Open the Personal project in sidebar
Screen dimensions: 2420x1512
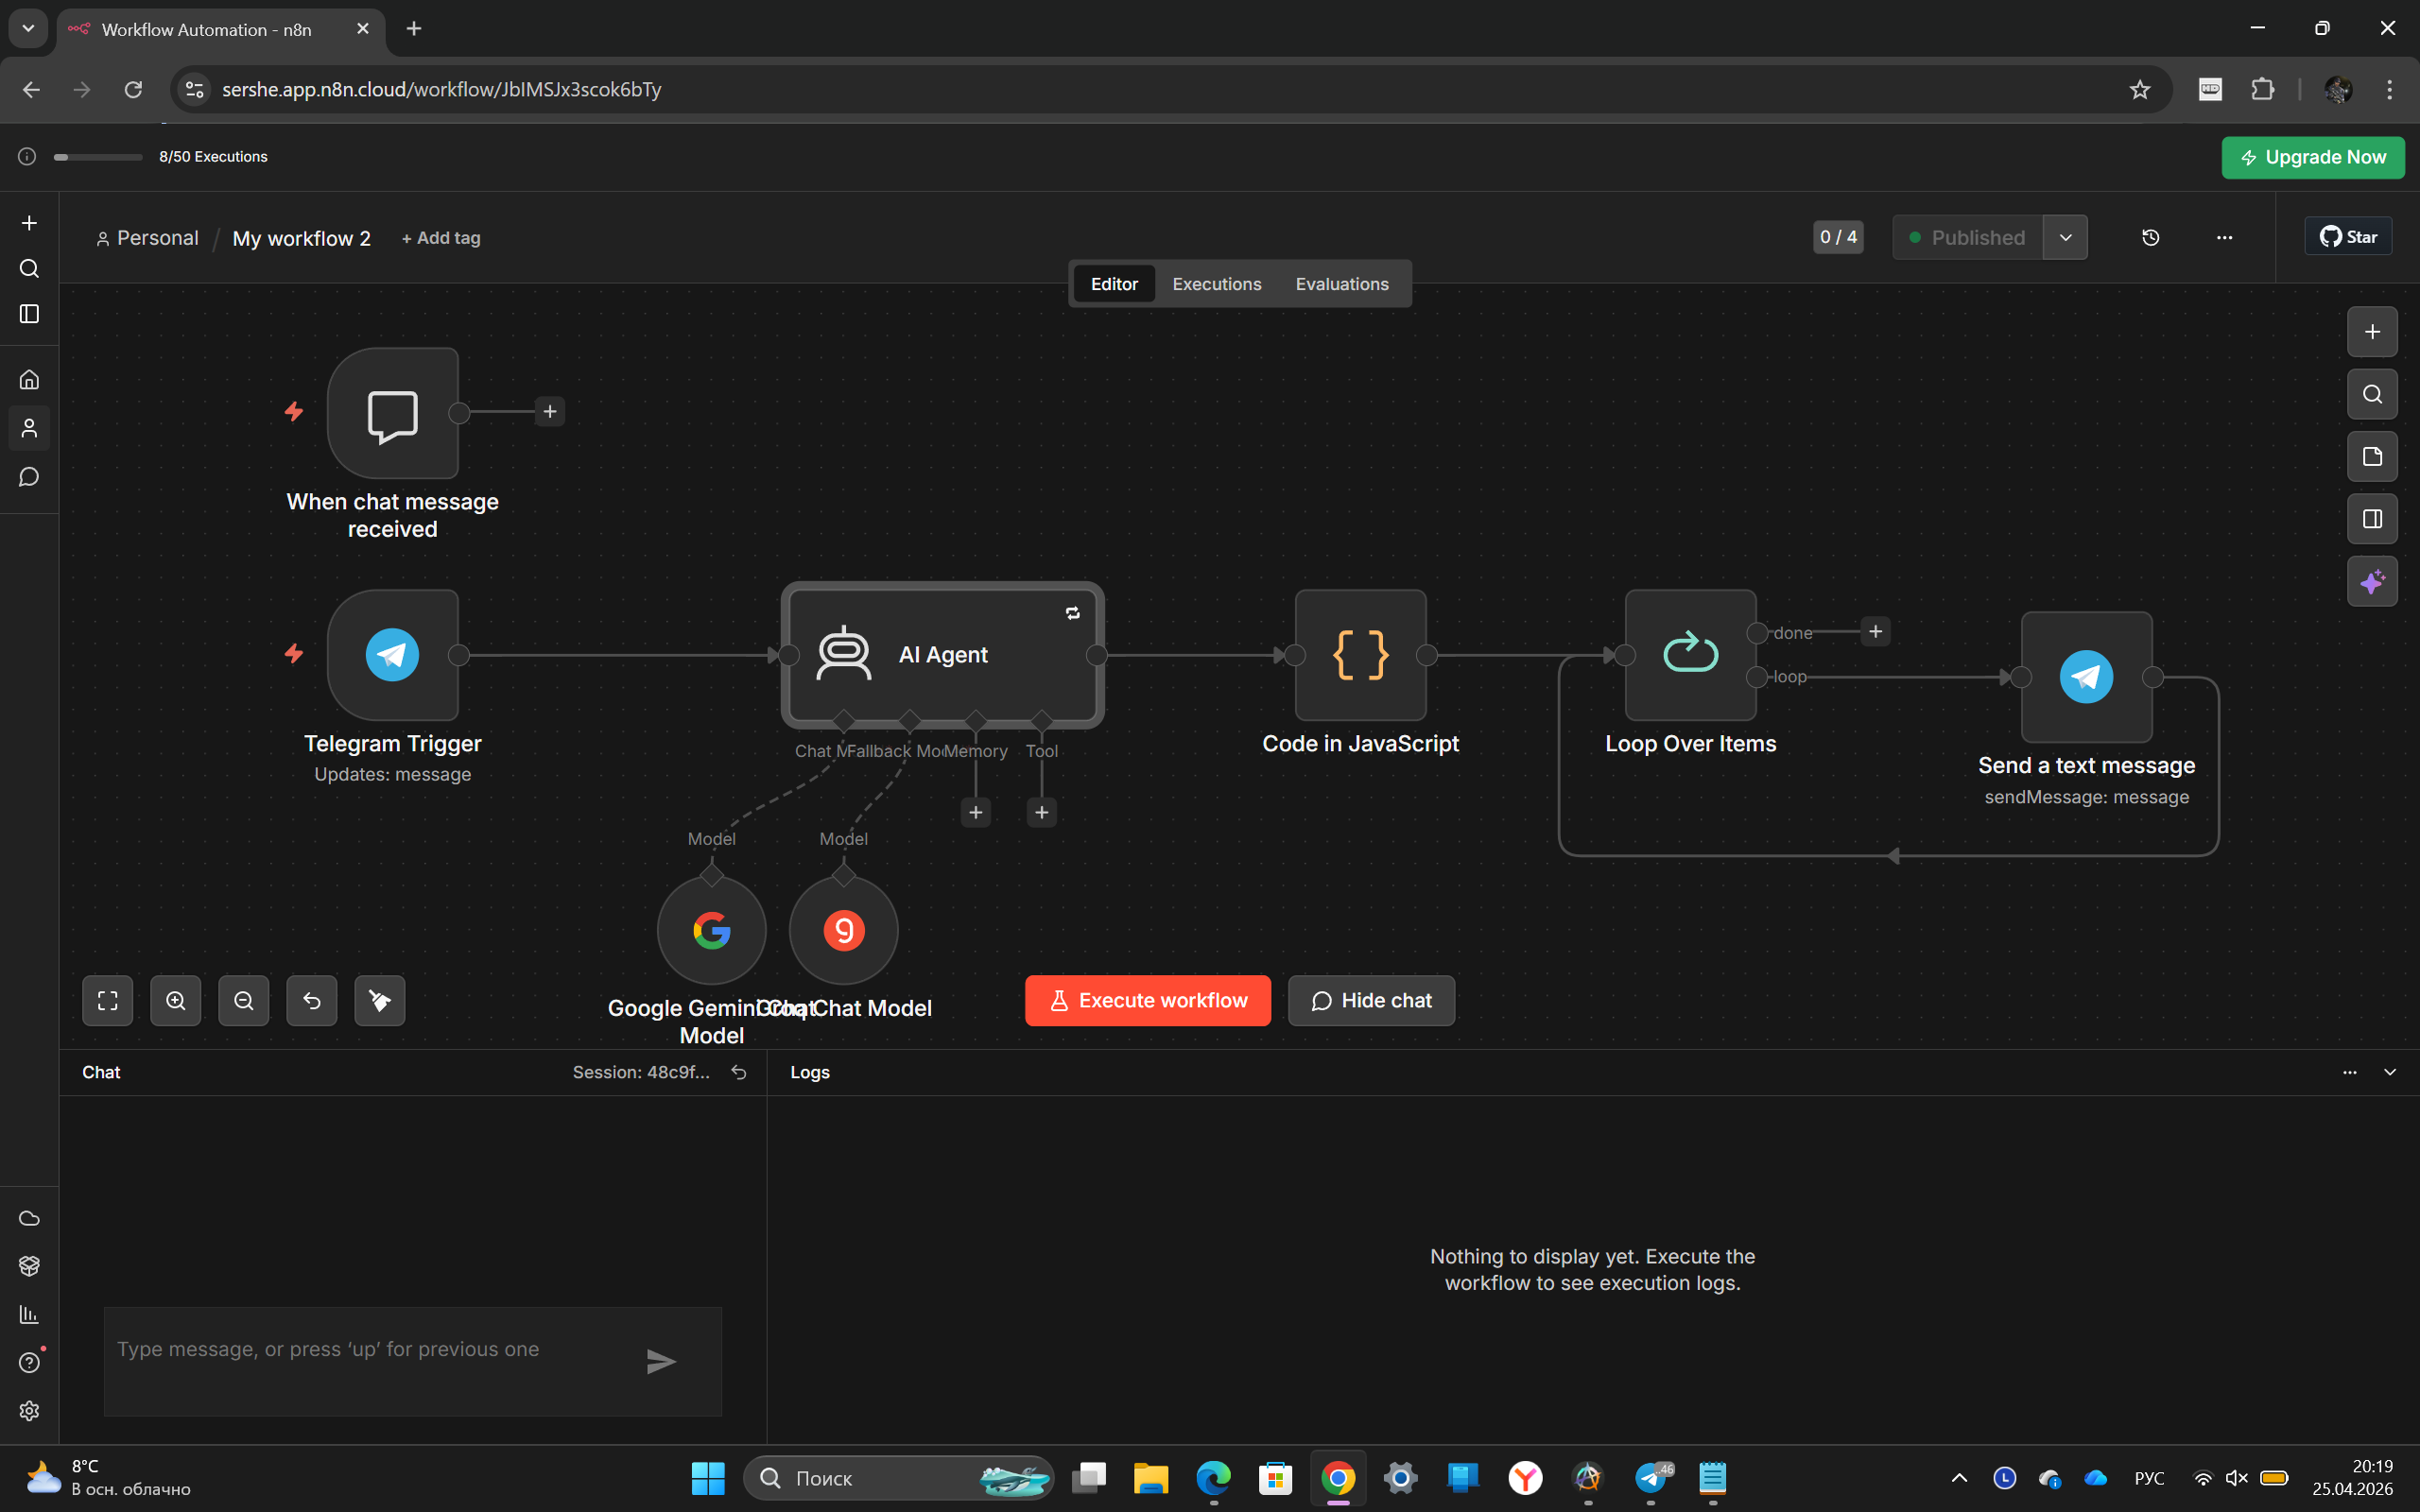pos(29,429)
